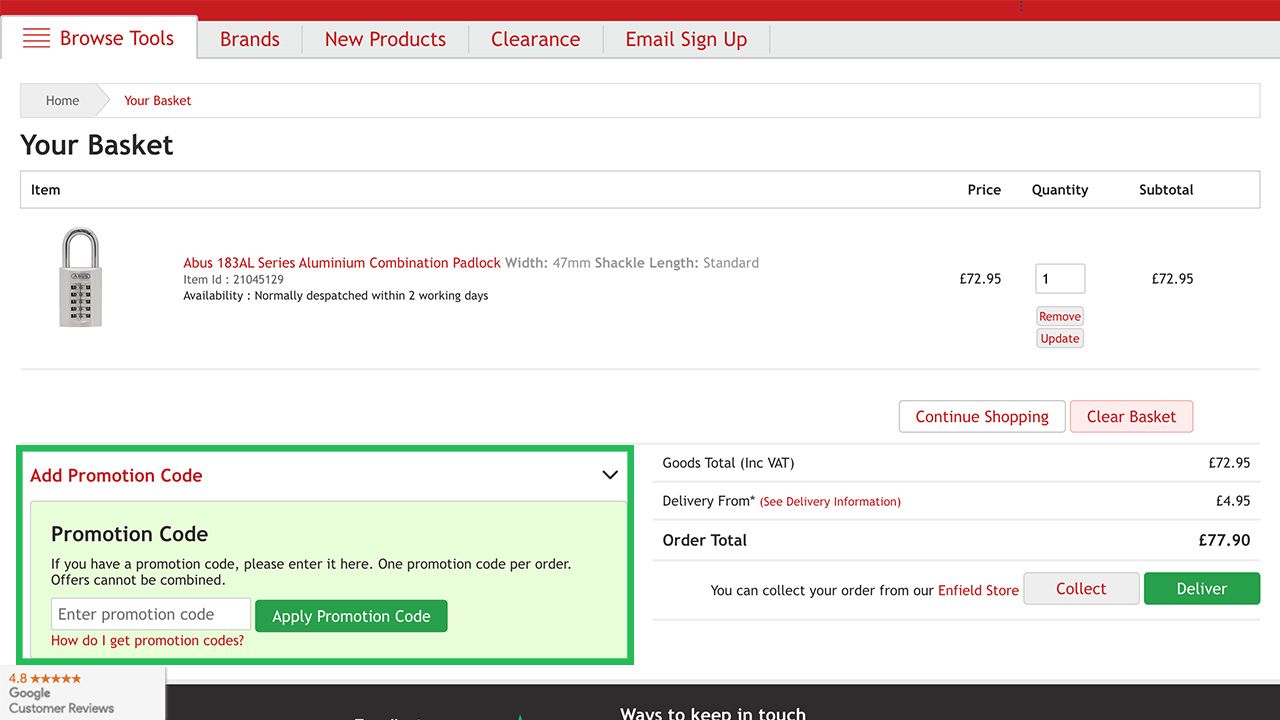The width and height of the screenshot is (1280, 720).
Task: Apply the promotion code
Action: [x=351, y=616]
